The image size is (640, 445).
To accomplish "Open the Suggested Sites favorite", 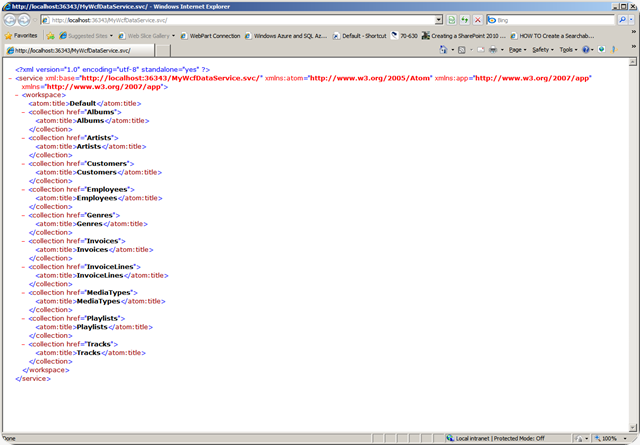I will [86, 36].
